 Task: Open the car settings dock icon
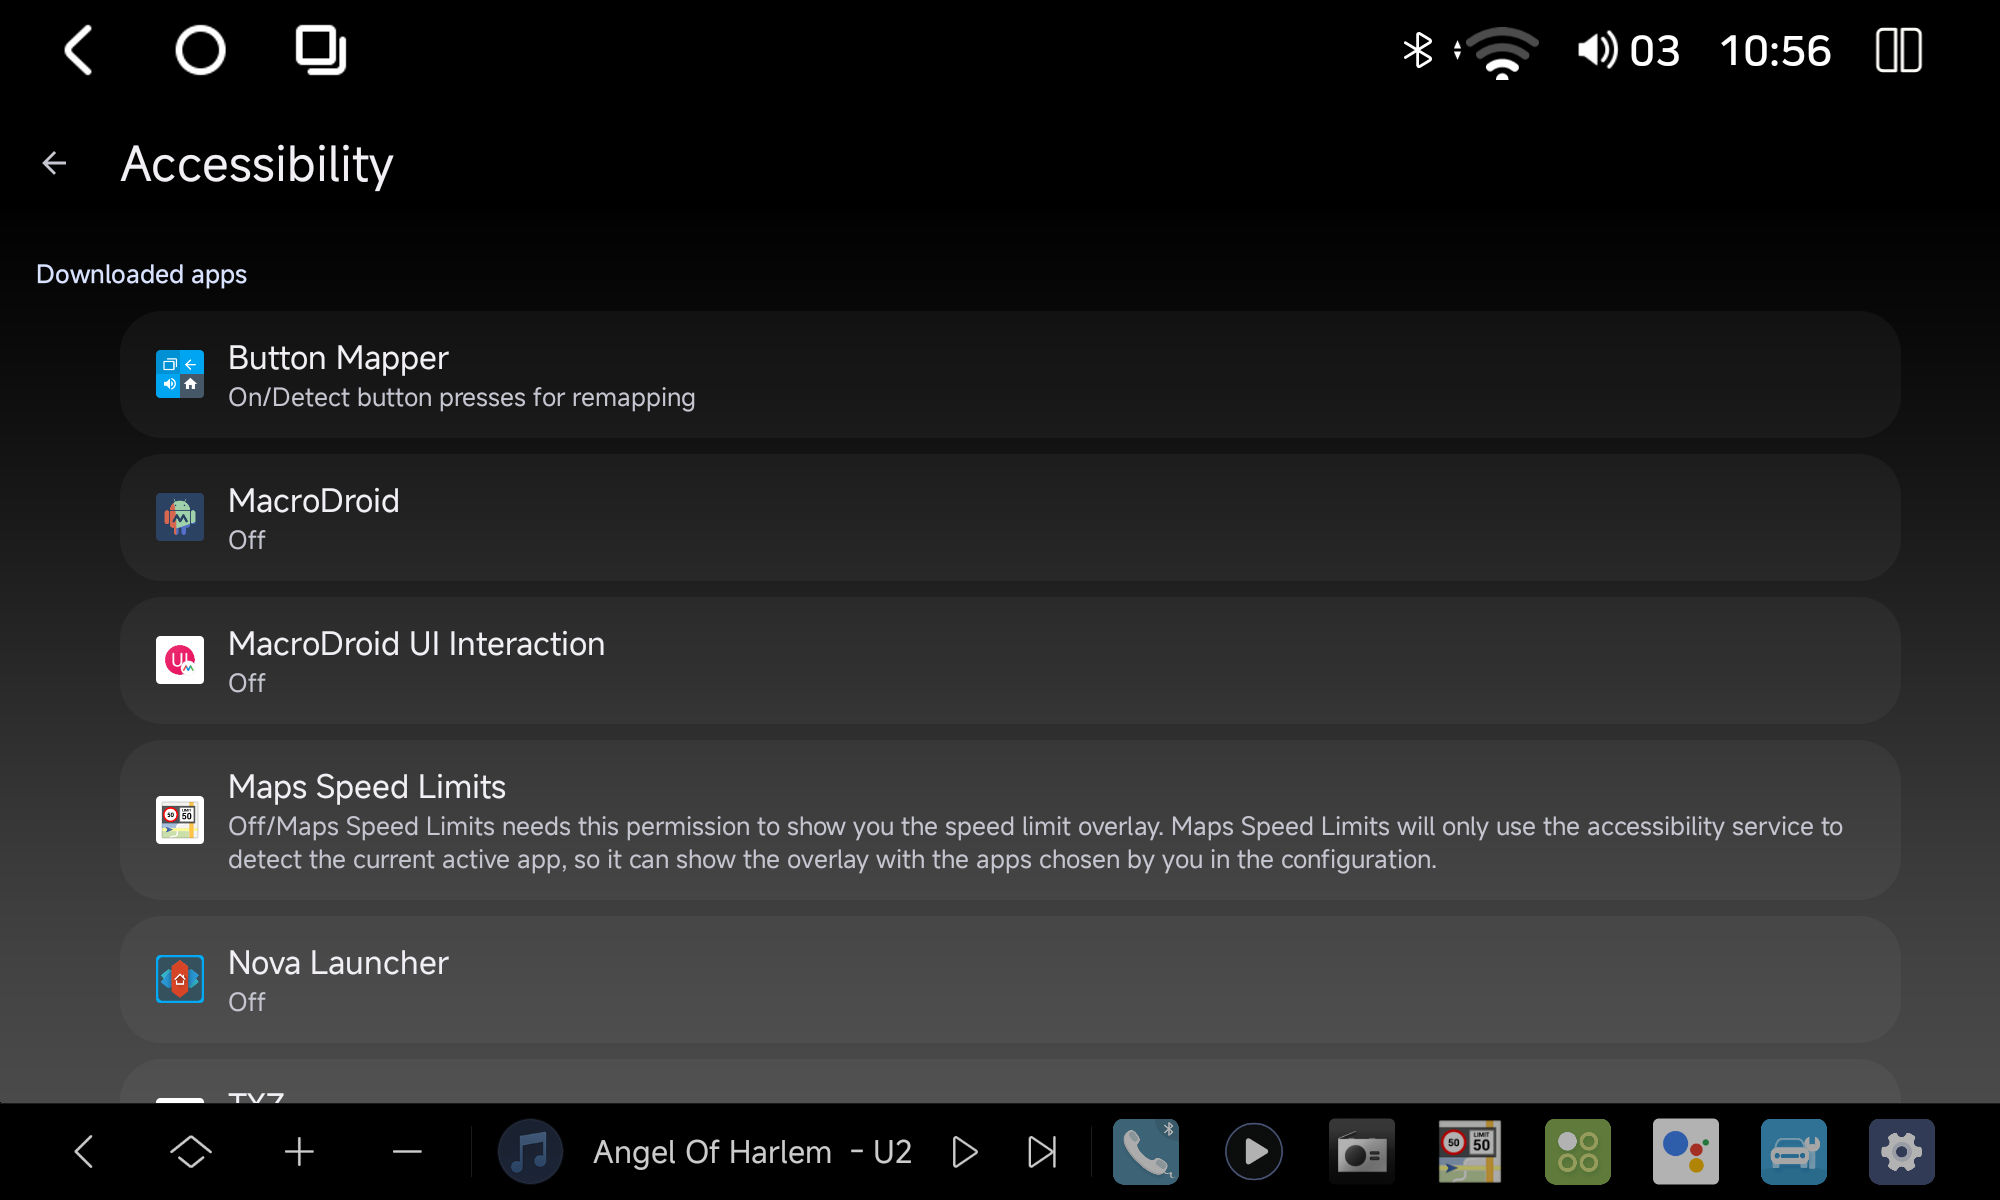click(1794, 1152)
